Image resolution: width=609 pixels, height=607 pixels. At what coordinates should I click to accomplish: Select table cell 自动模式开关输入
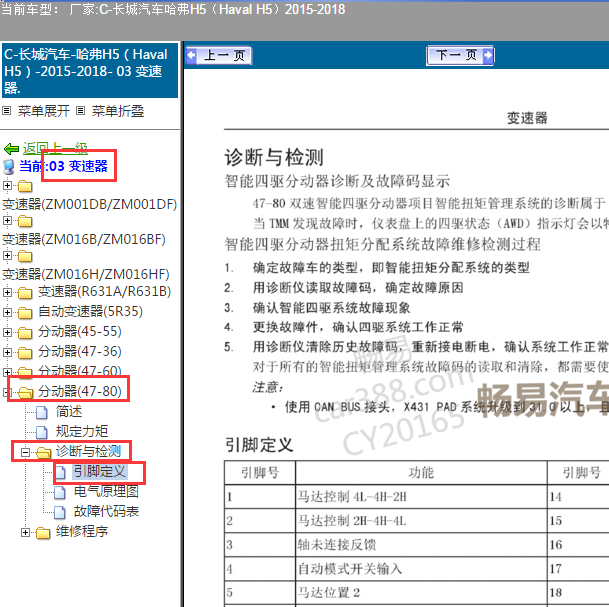[x=421, y=569]
